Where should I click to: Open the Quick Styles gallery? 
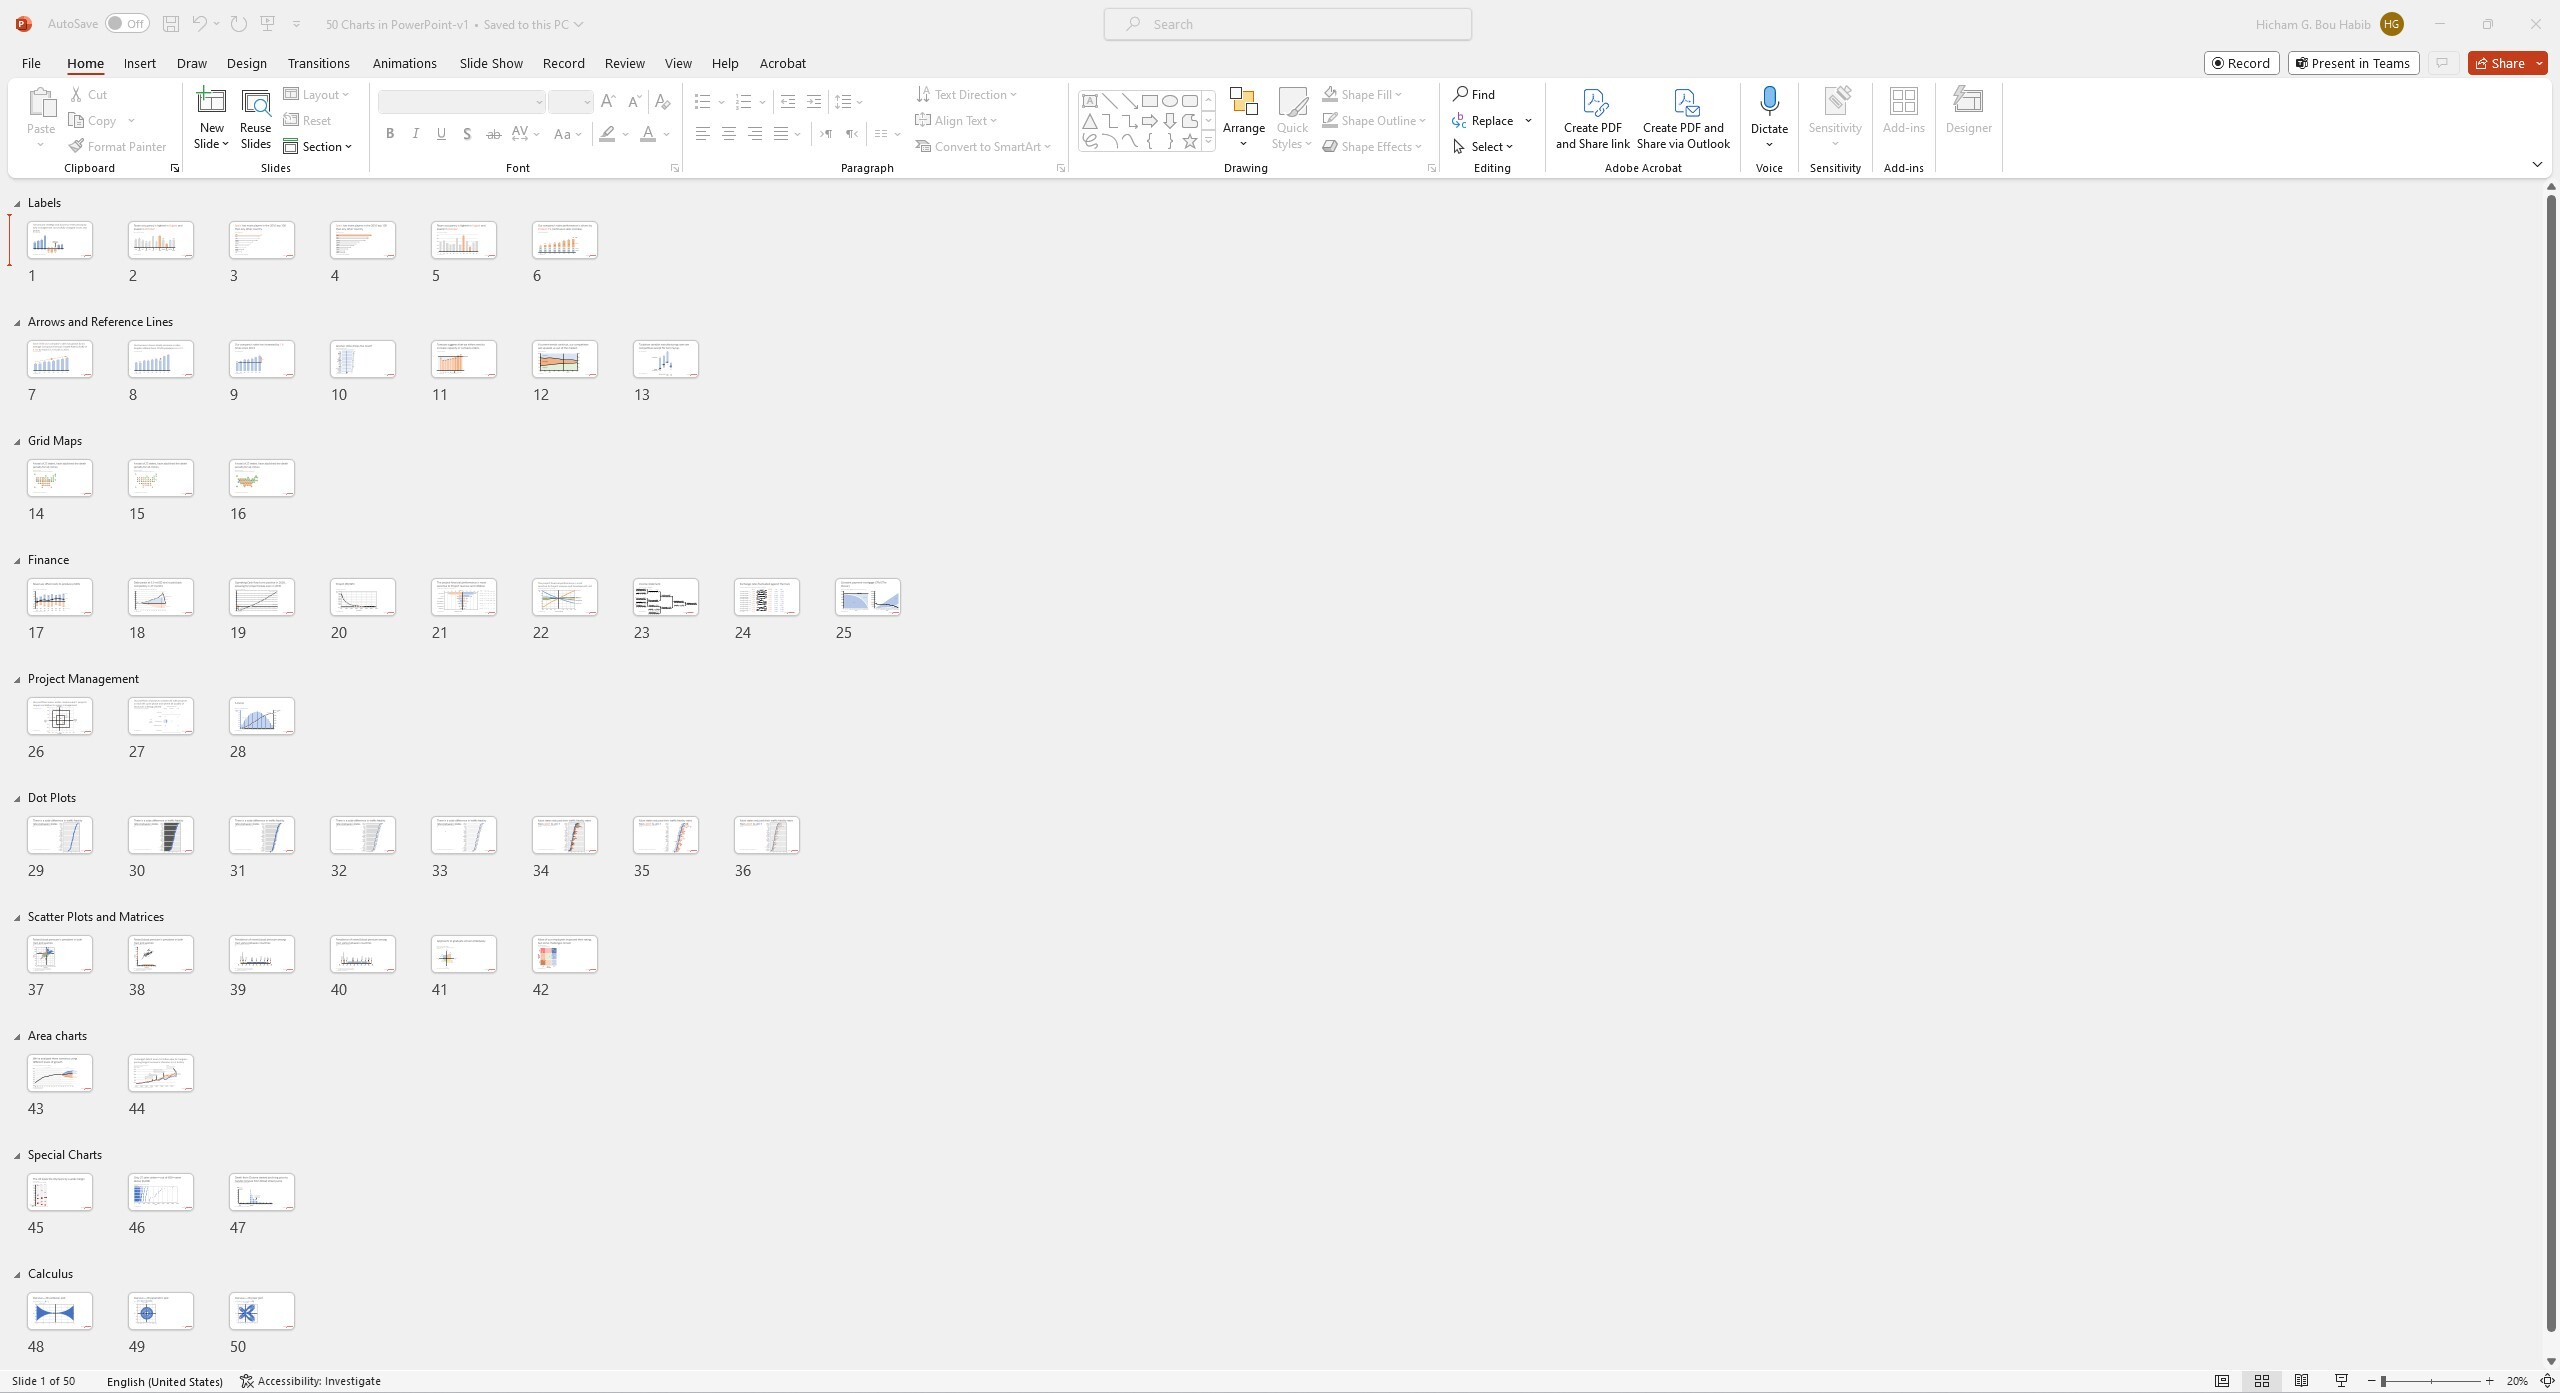pos(1292,118)
